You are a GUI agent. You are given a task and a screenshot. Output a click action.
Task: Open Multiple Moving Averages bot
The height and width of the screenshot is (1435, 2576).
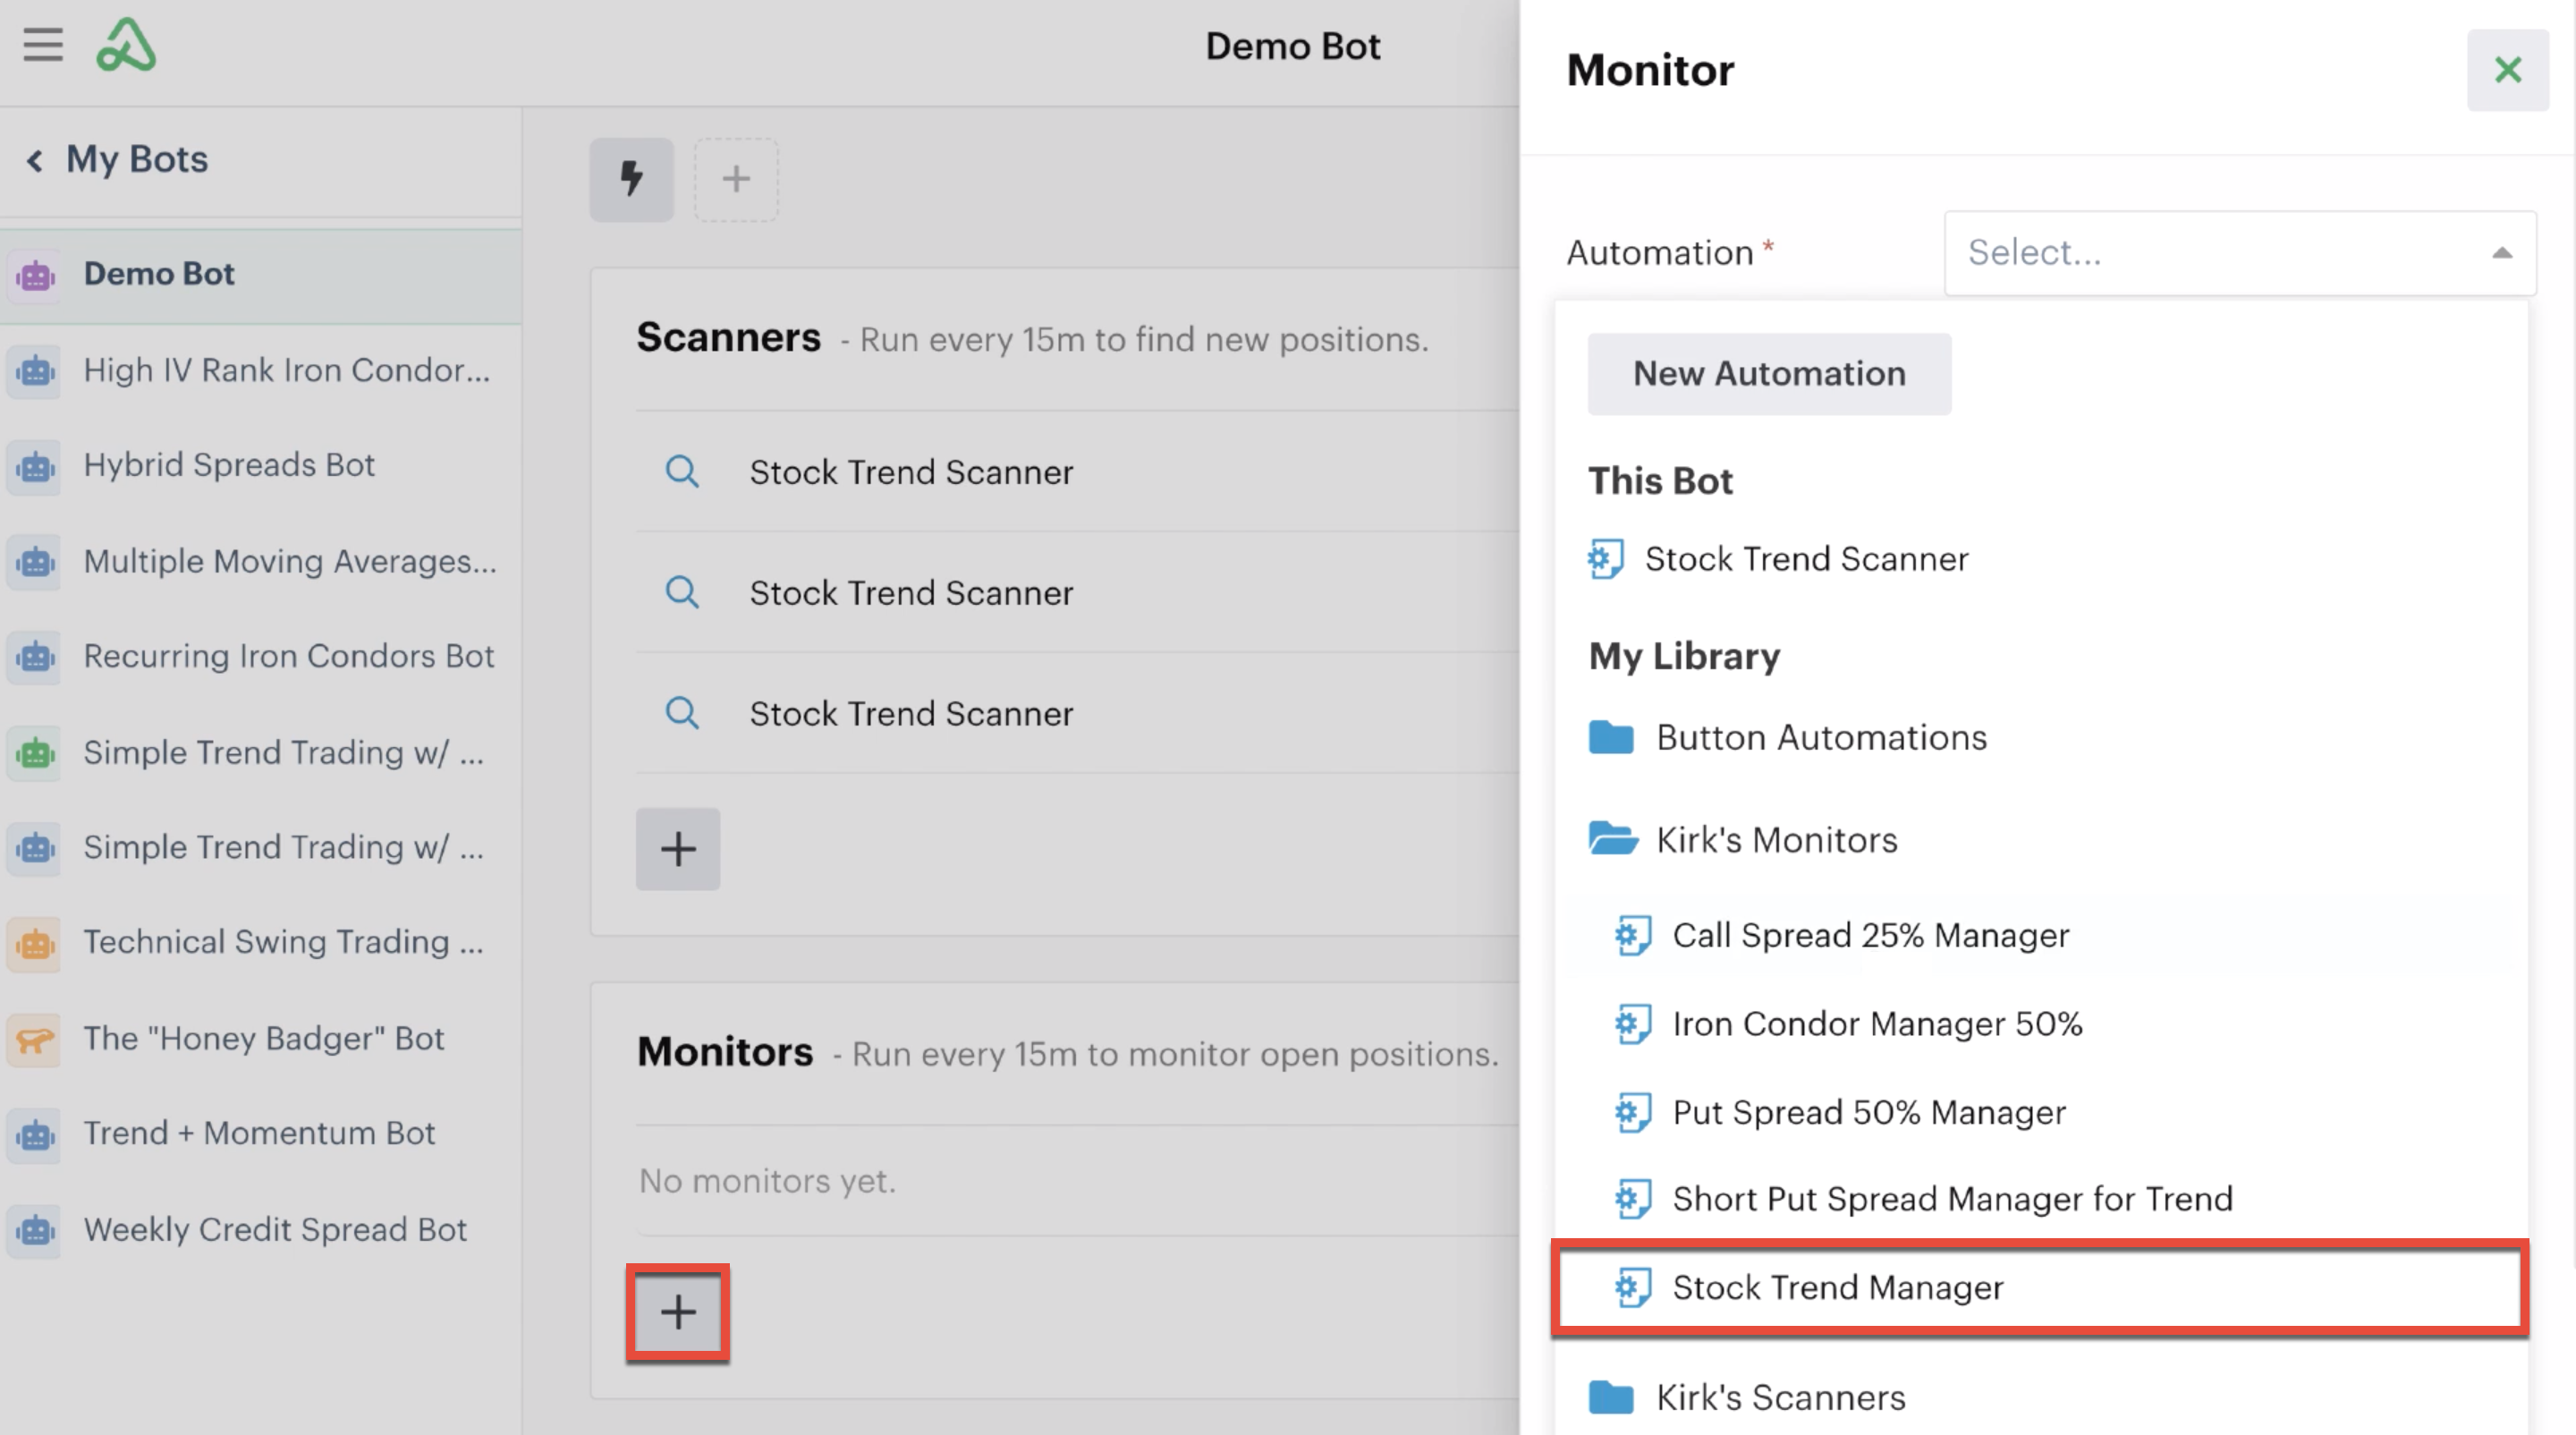(260, 562)
